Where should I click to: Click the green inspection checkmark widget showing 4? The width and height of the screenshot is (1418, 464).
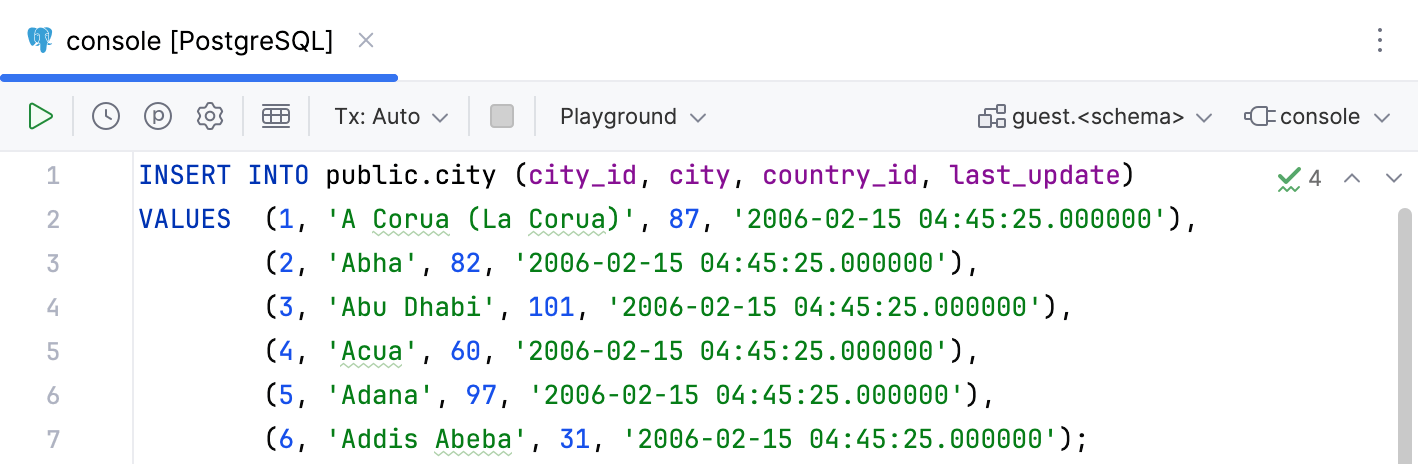(1300, 178)
